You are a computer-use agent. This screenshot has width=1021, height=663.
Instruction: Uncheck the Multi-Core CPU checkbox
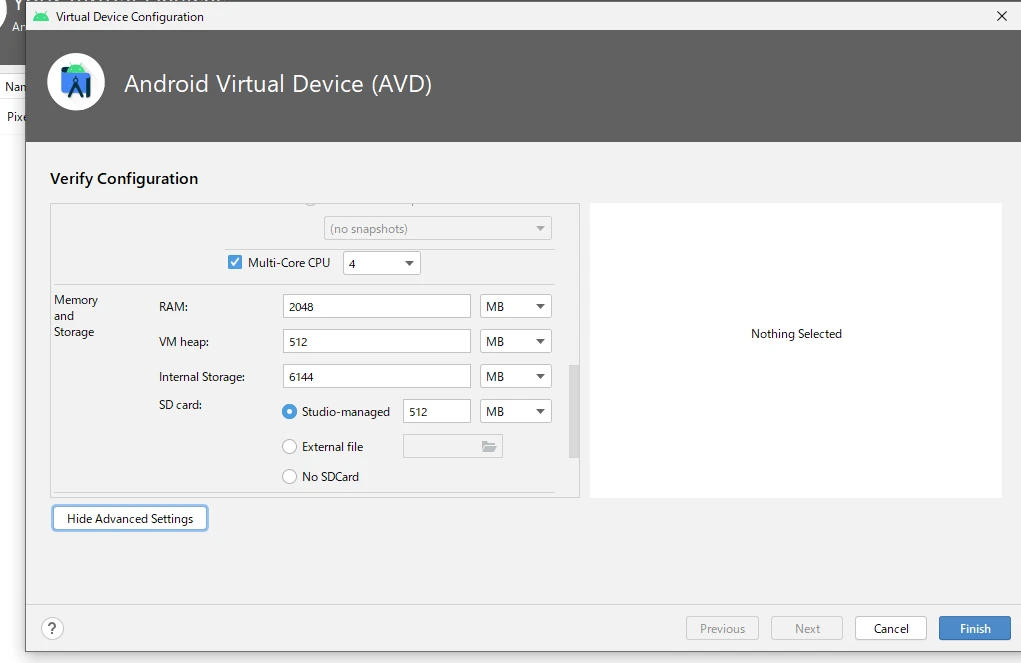point(235,263)
